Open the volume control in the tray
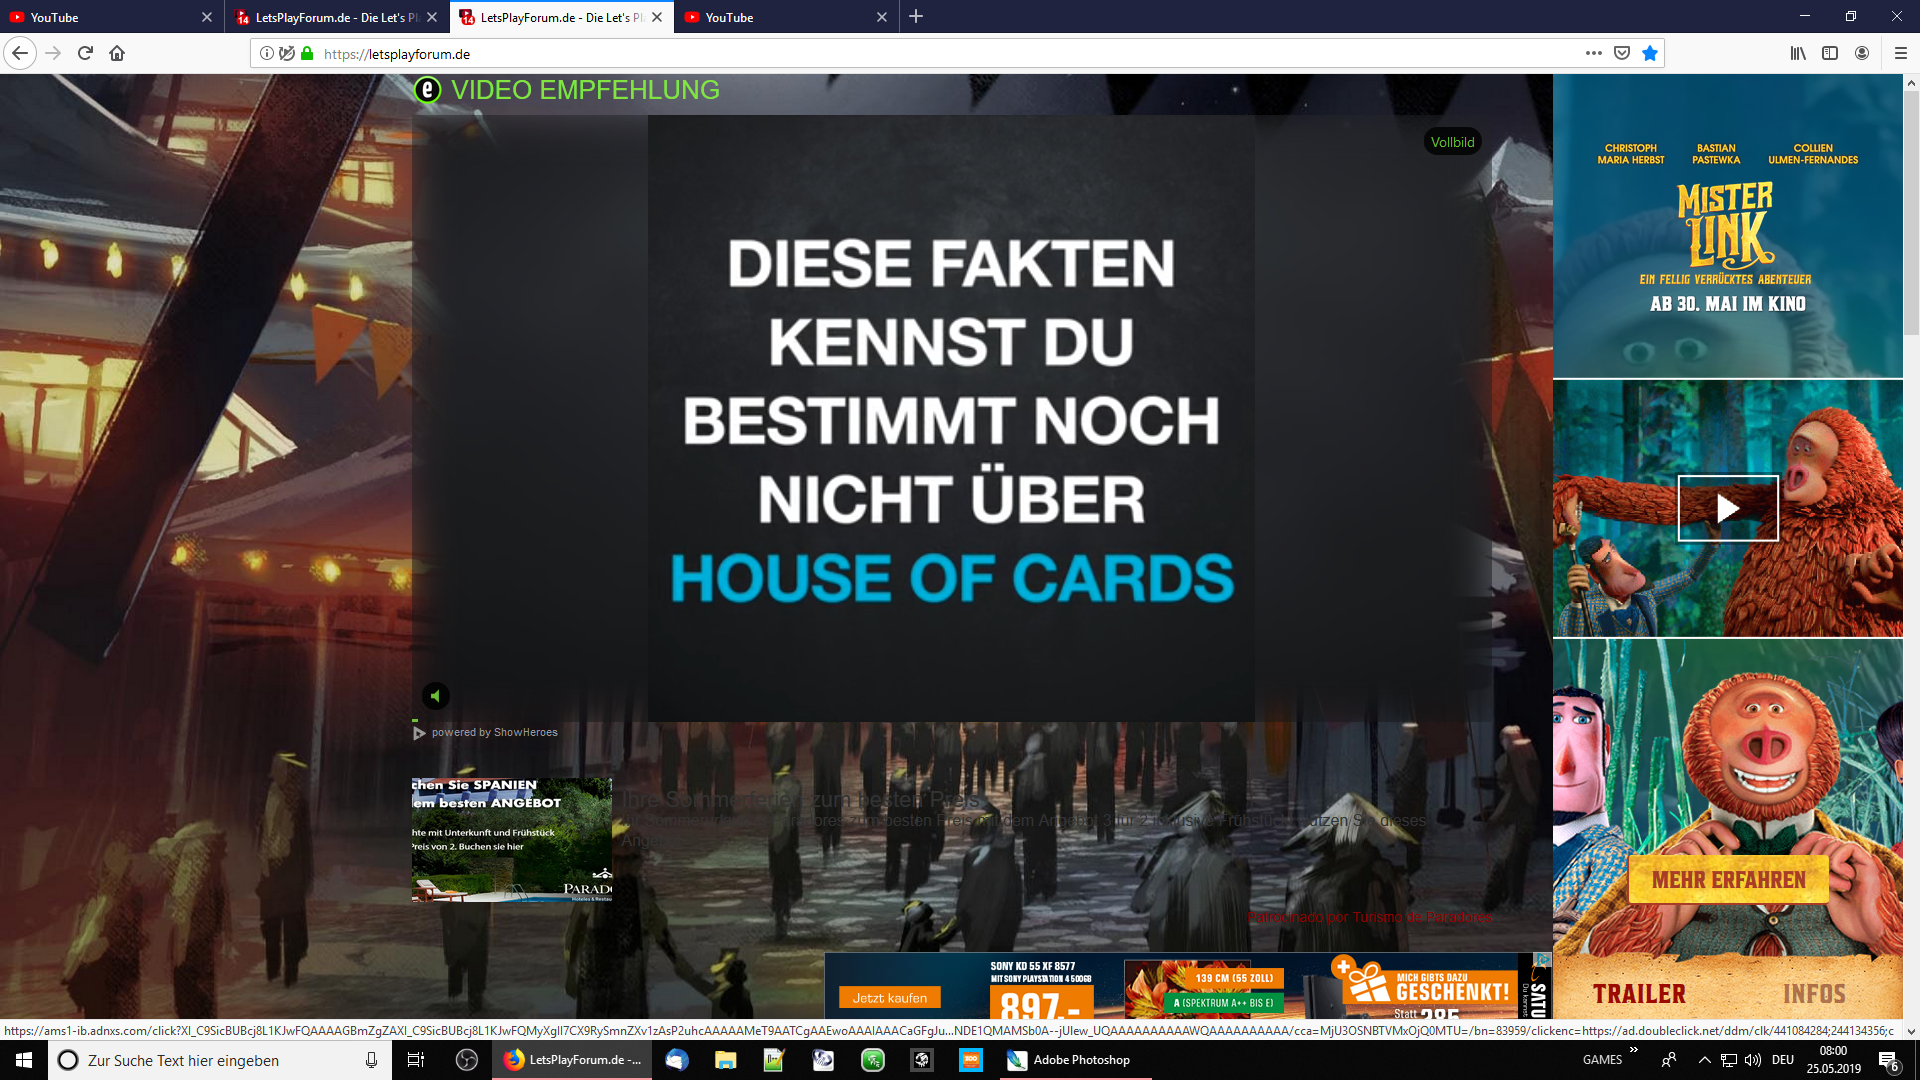Viewport: 1920px width, 1080px height. [1752, 1060]
